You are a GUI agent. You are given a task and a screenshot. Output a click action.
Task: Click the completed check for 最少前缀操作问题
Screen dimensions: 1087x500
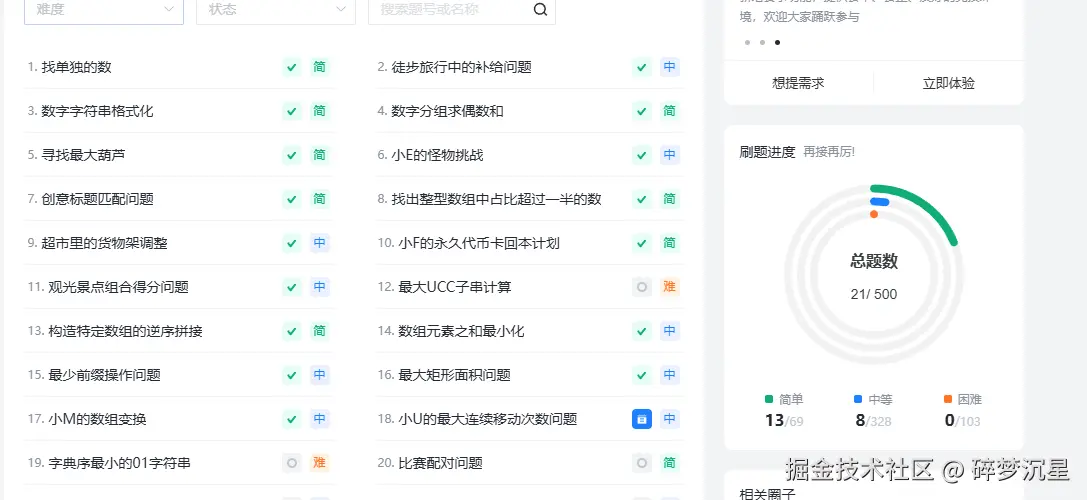point(292,375)
